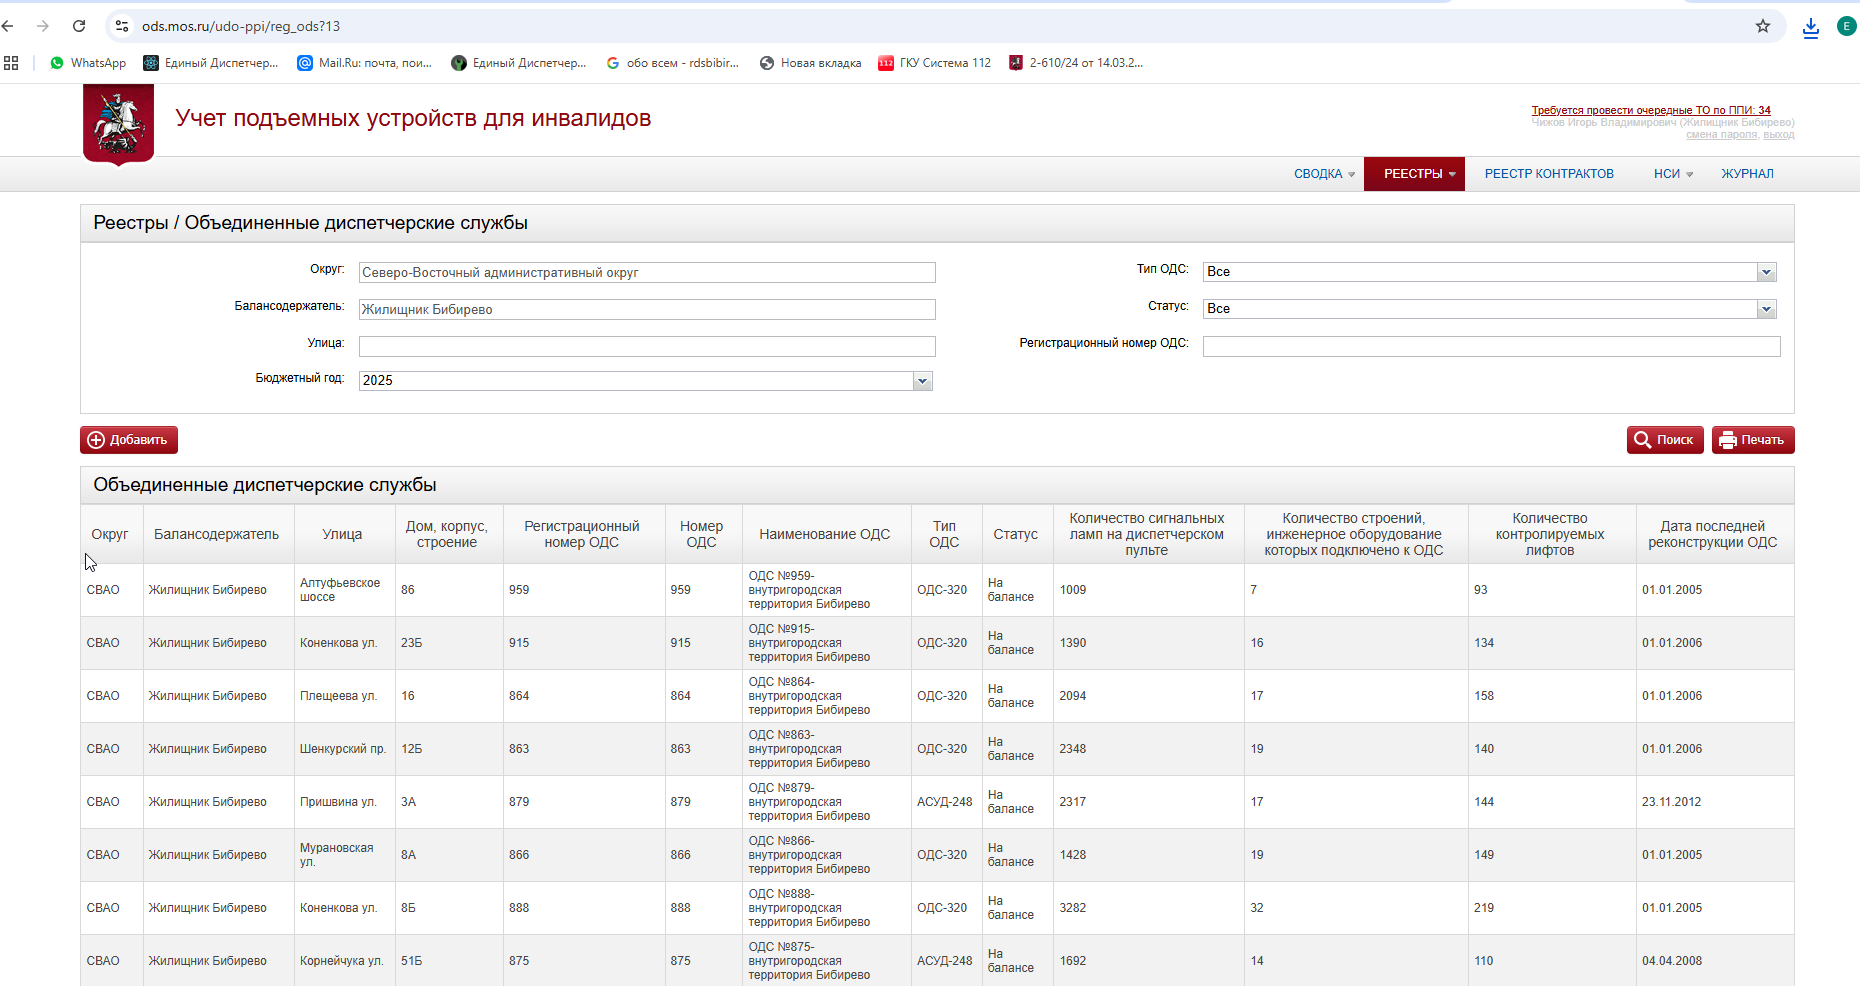Click the Moscow coat of arms logo
Viewport: 1860px width, 986px height.
pyautogui.click(x=118, y=123)
